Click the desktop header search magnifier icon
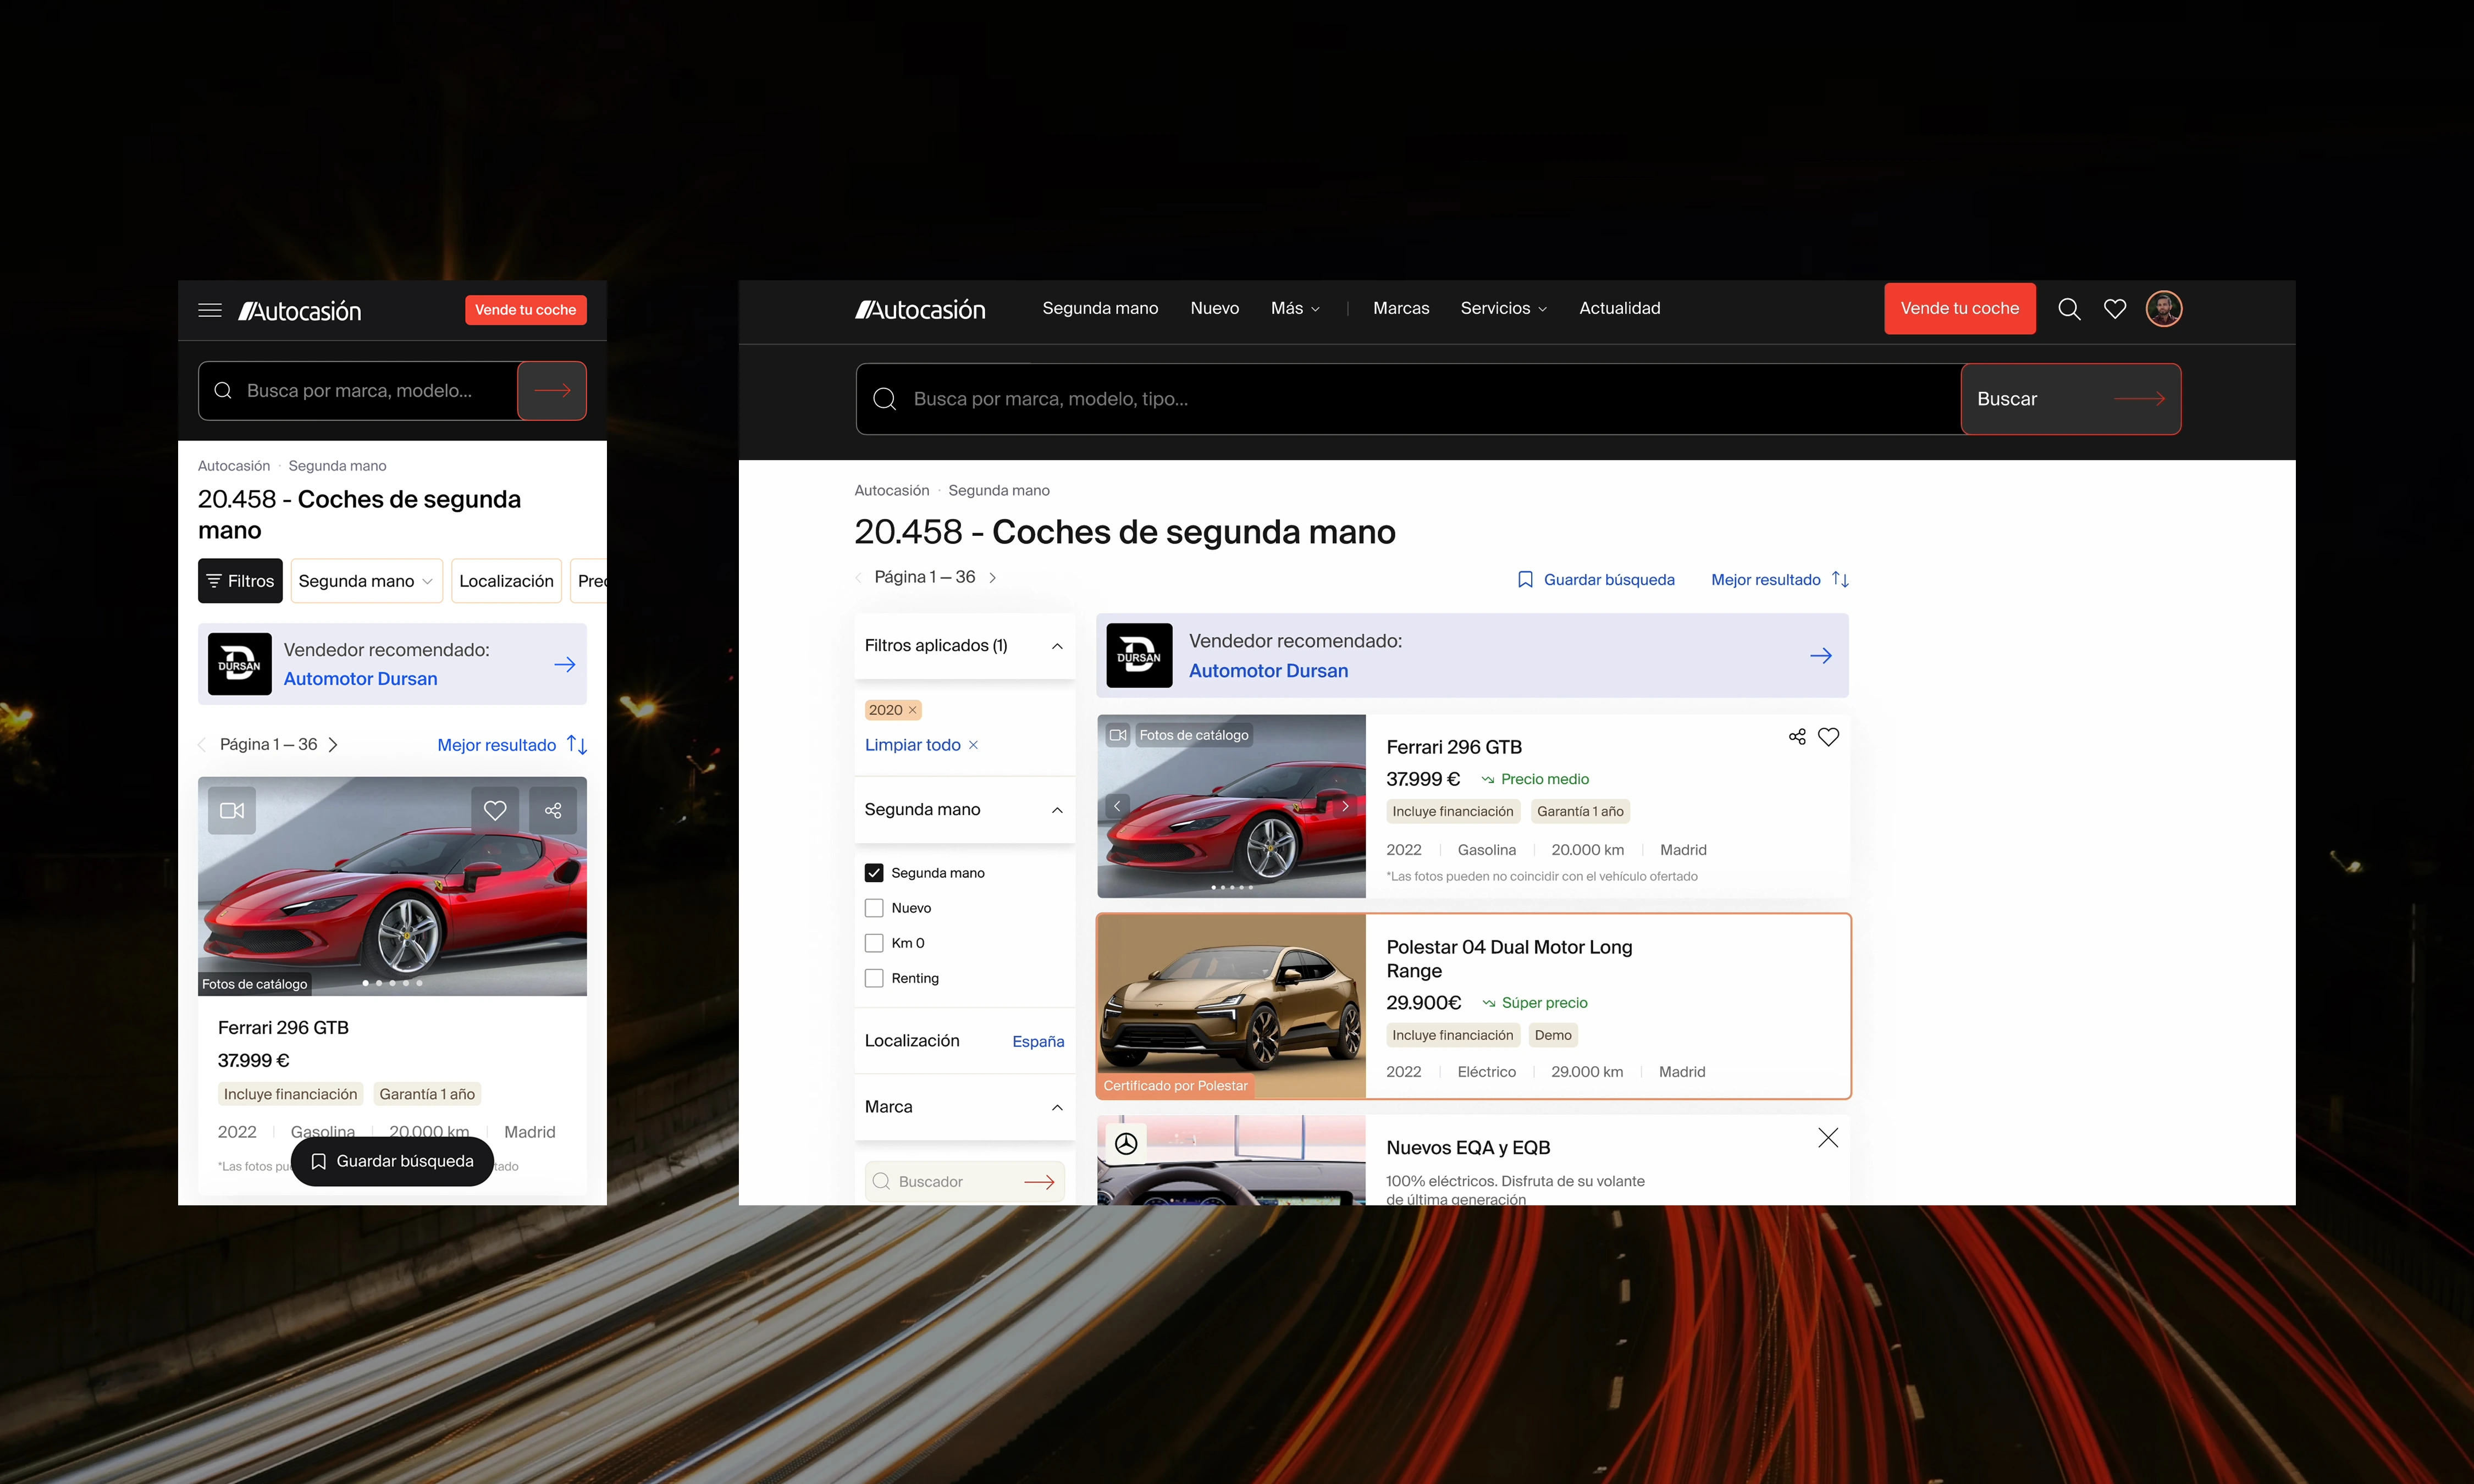Screen dimensions: 2474x1484 point(2069,309)
